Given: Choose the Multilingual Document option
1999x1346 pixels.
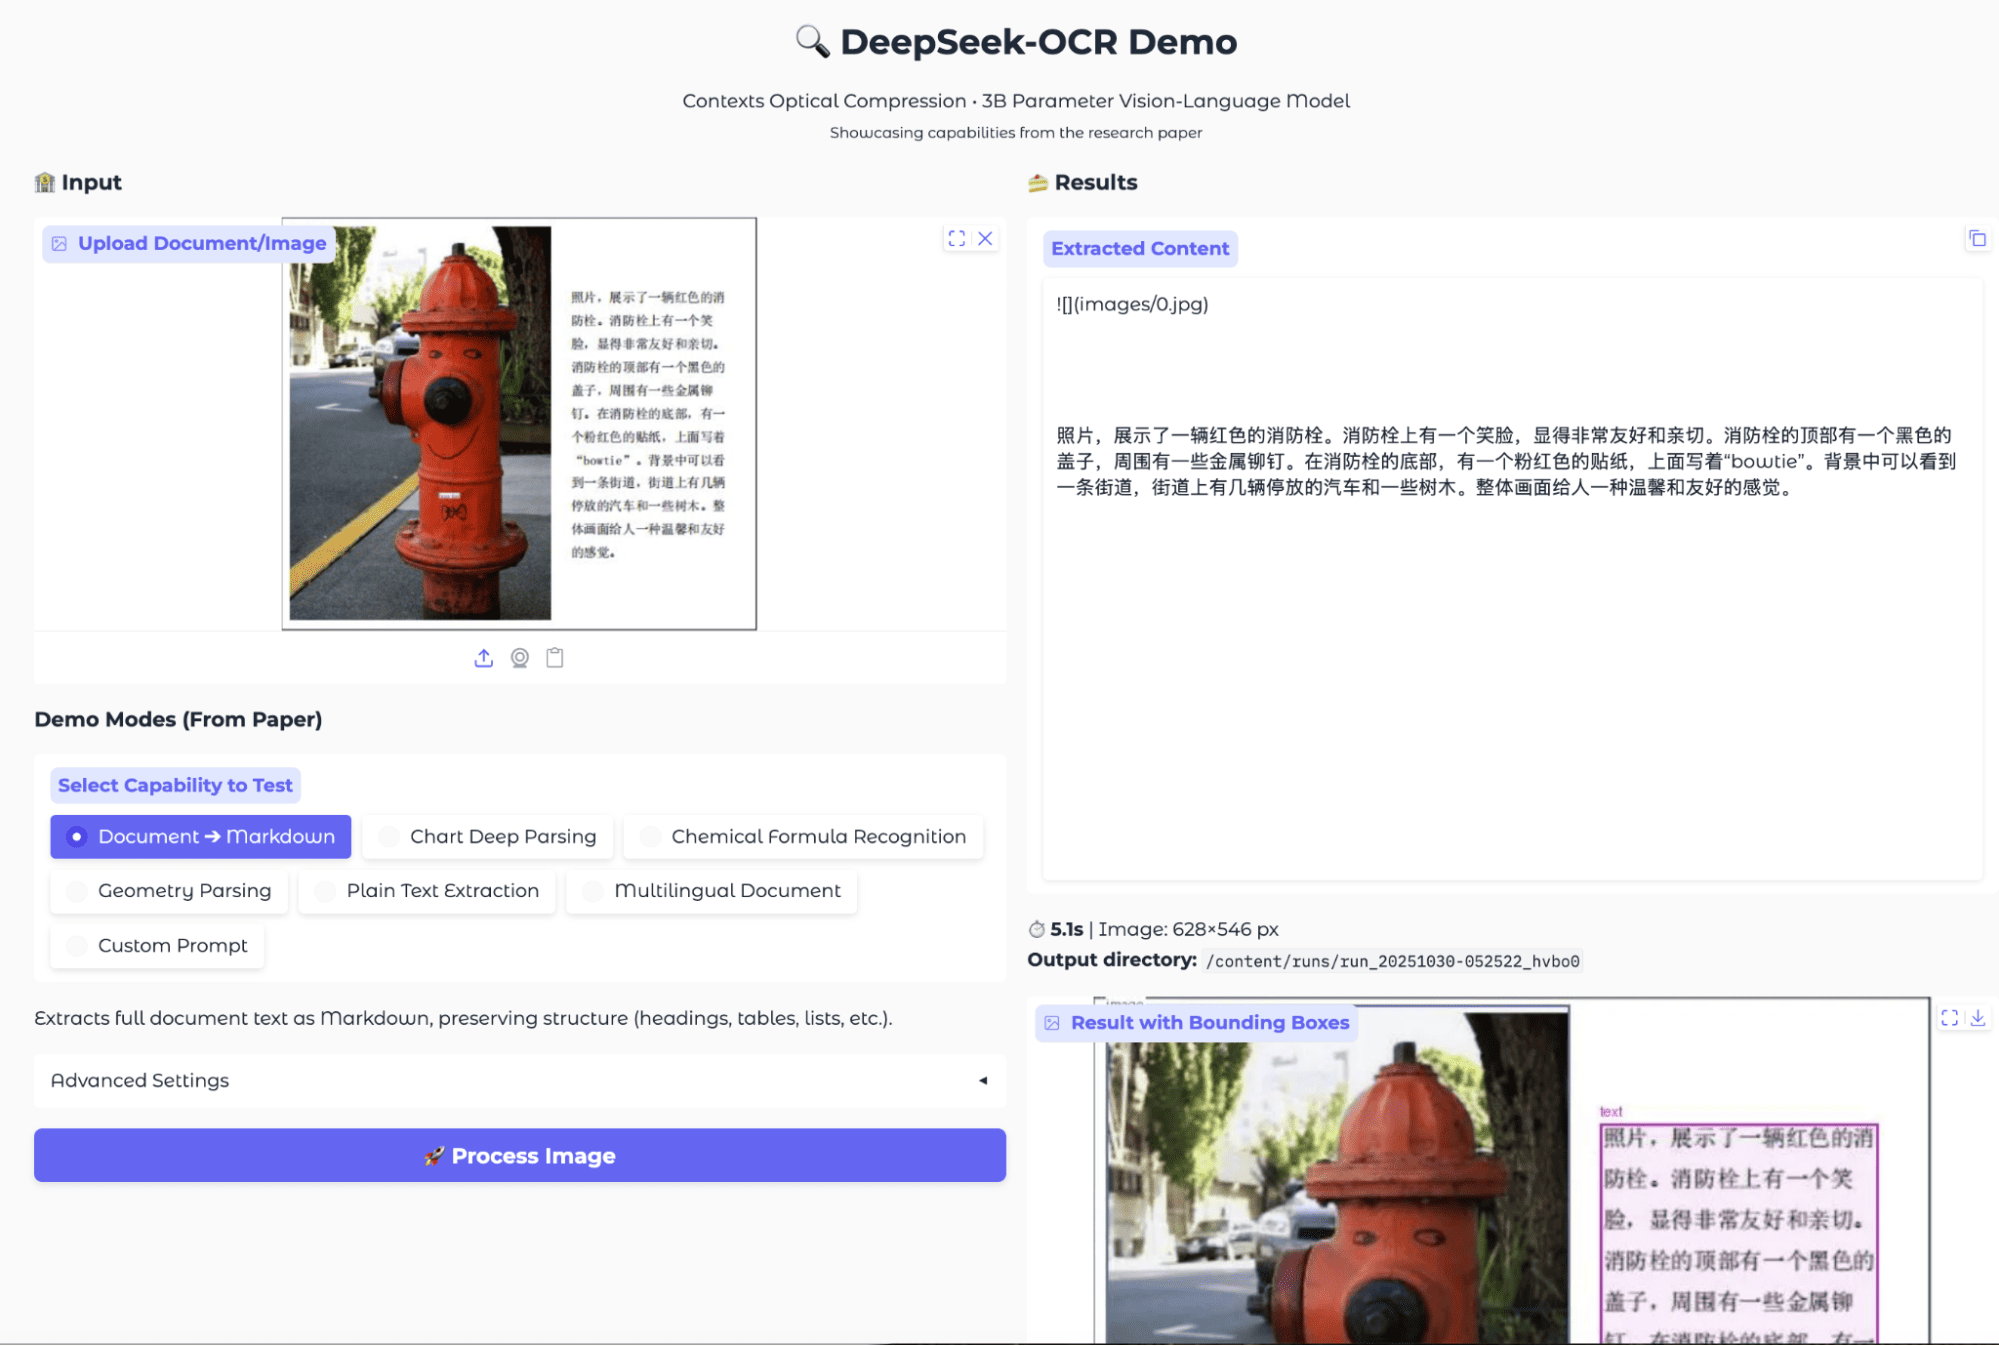Looking at the screenshot, I should 711,890.
